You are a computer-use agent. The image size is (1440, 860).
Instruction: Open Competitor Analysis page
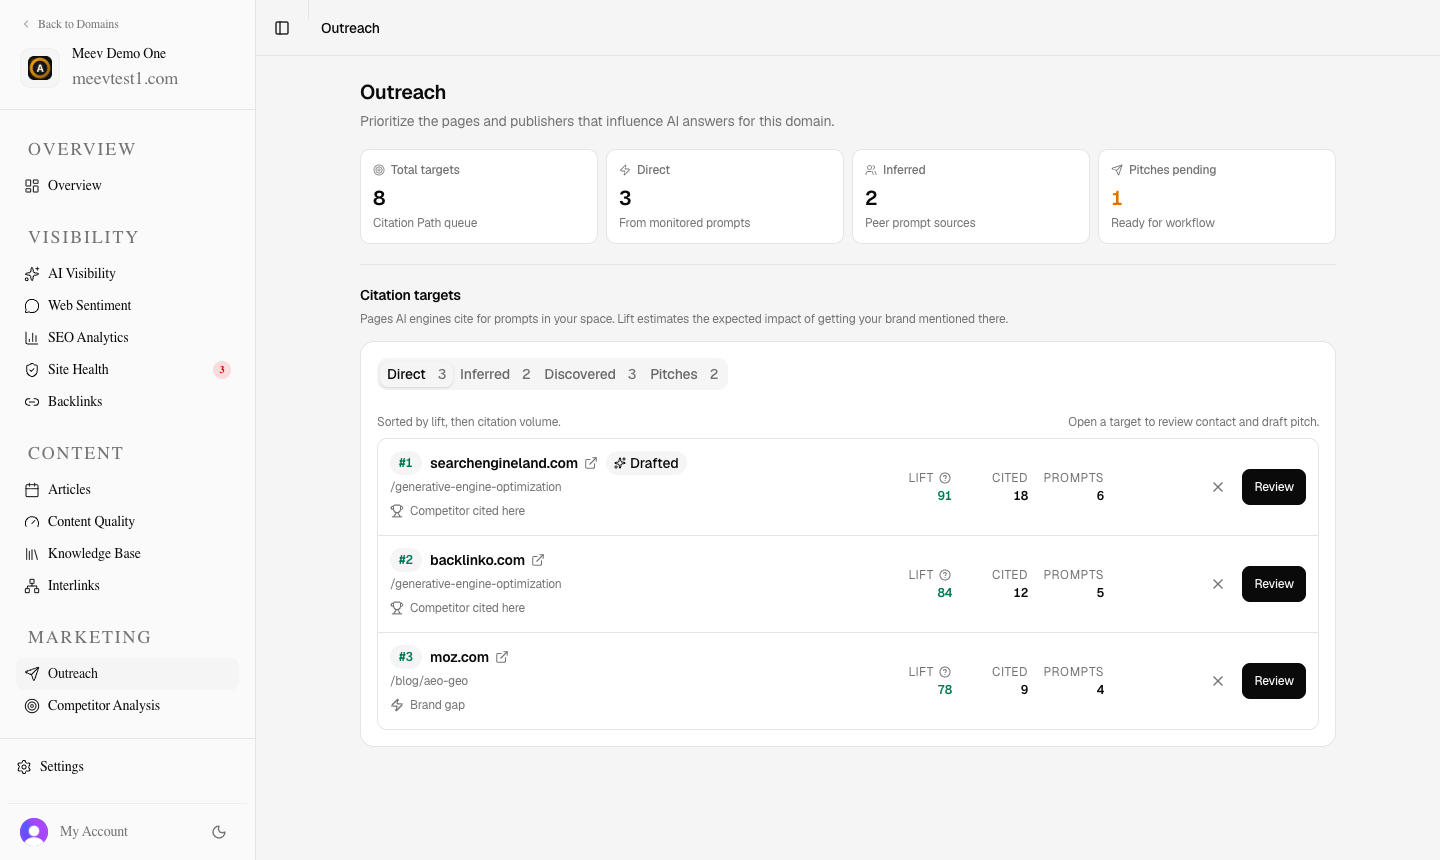pos(128,706)
